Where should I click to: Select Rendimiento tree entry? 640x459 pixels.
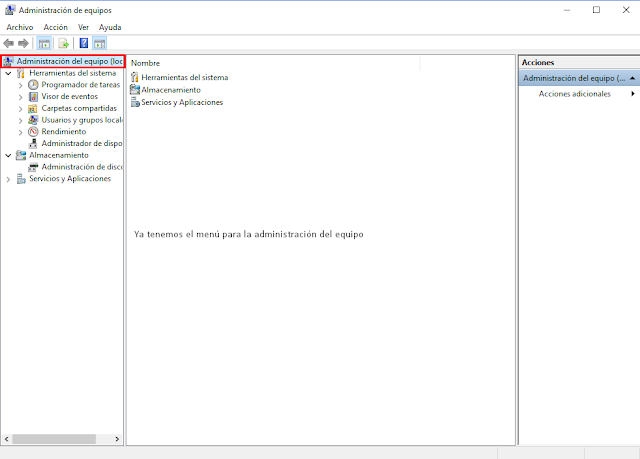64,132
